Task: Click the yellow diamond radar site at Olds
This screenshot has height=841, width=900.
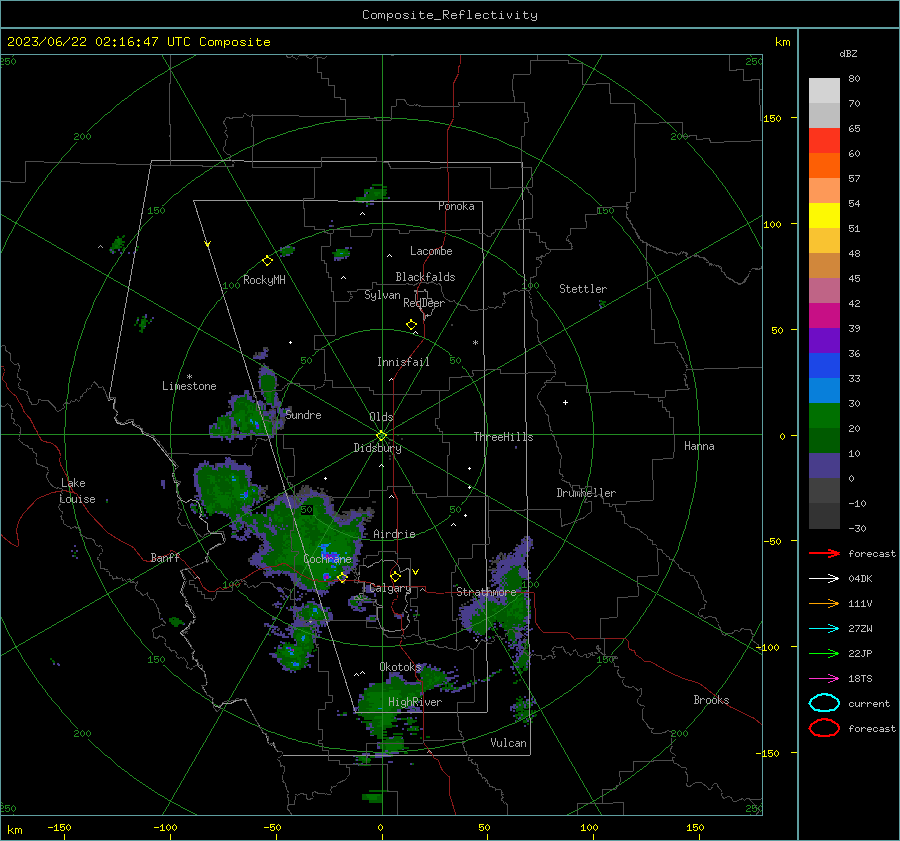Action: 382,436
